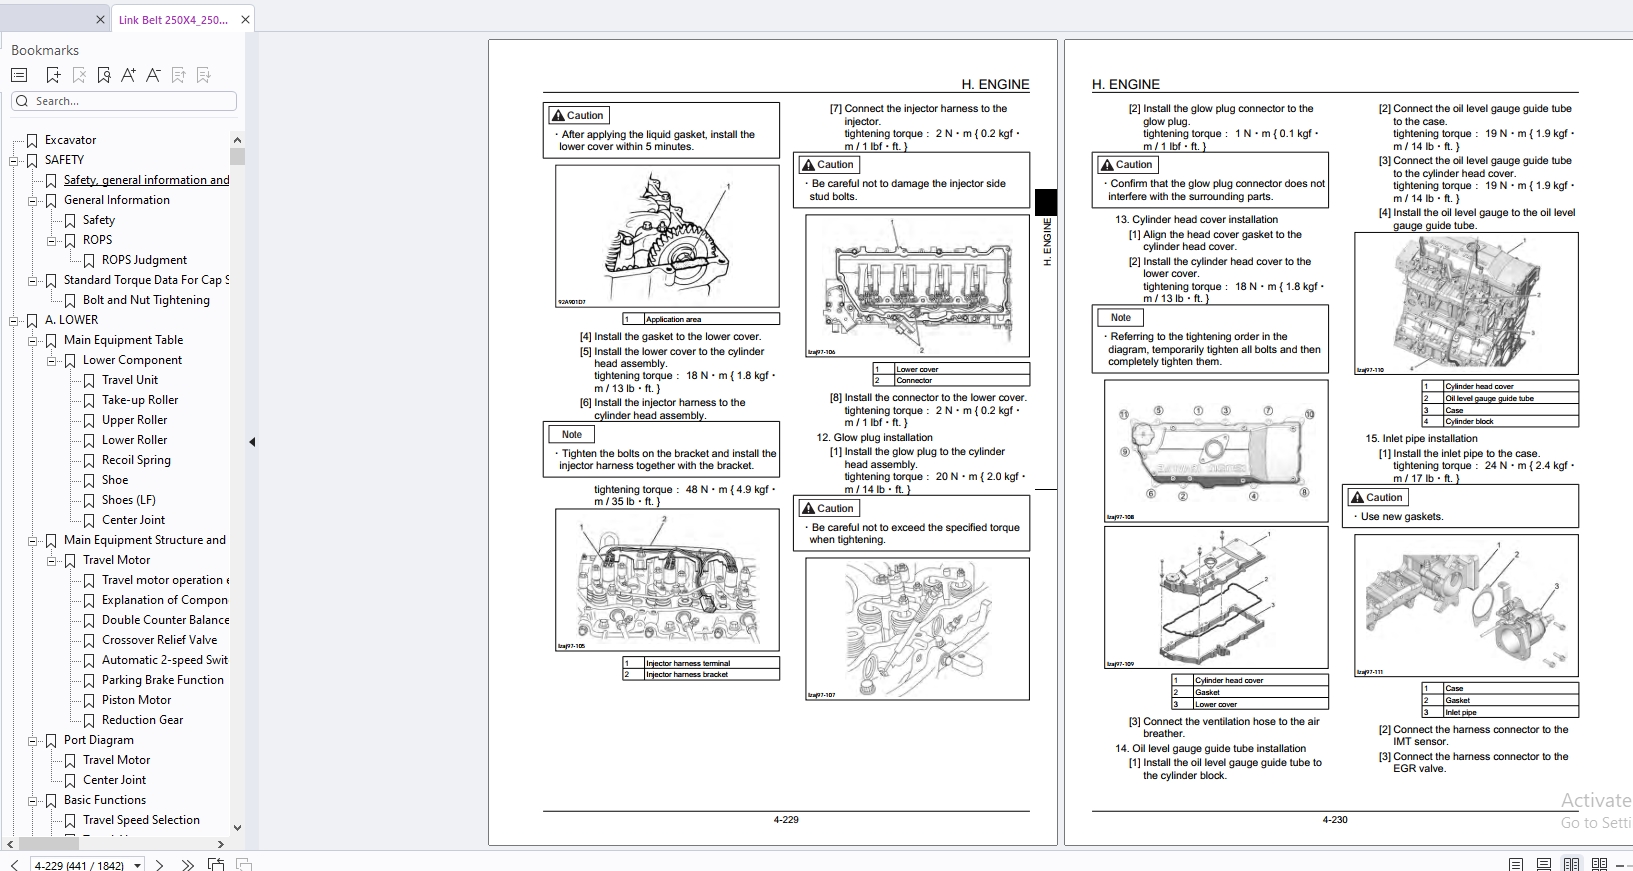Collapse Main Equipment Table node
The image size is (1633, 871).
click(34, 340)
